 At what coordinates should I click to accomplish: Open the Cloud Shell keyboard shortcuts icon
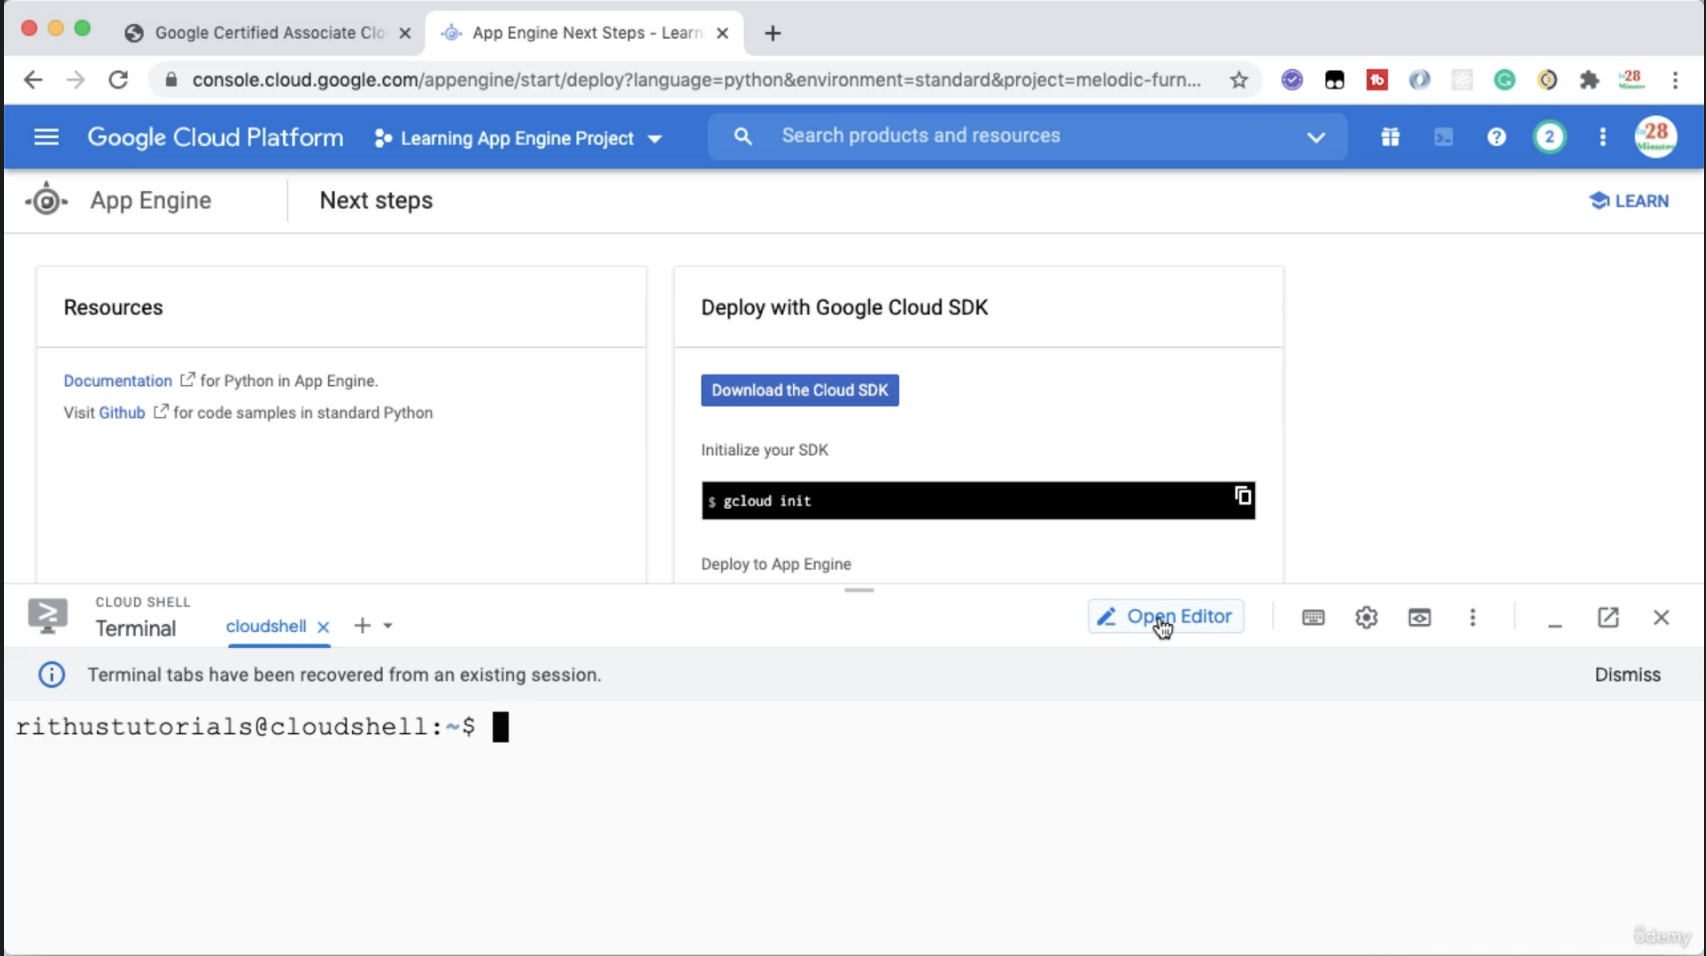click(x=1313, y=618)
